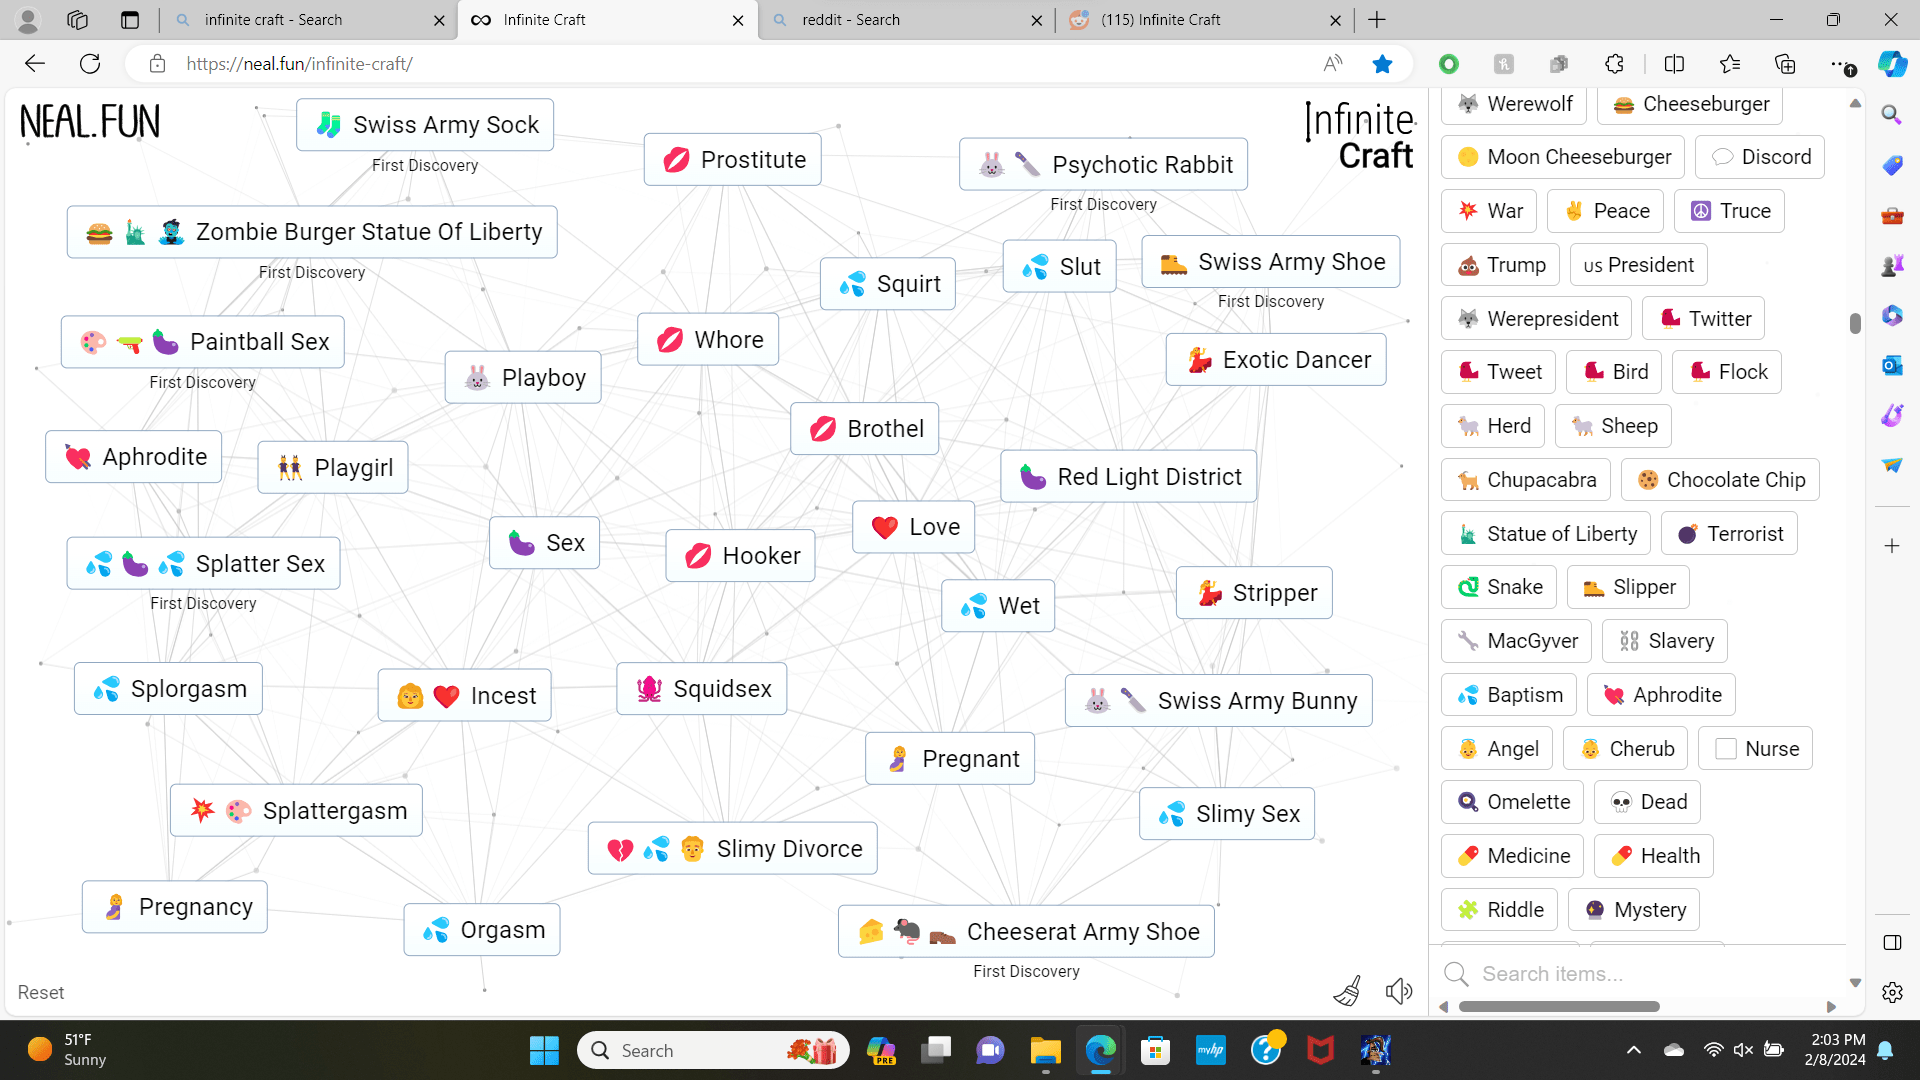Click the sidebar add plus icon

click(x=1892, y=546)
